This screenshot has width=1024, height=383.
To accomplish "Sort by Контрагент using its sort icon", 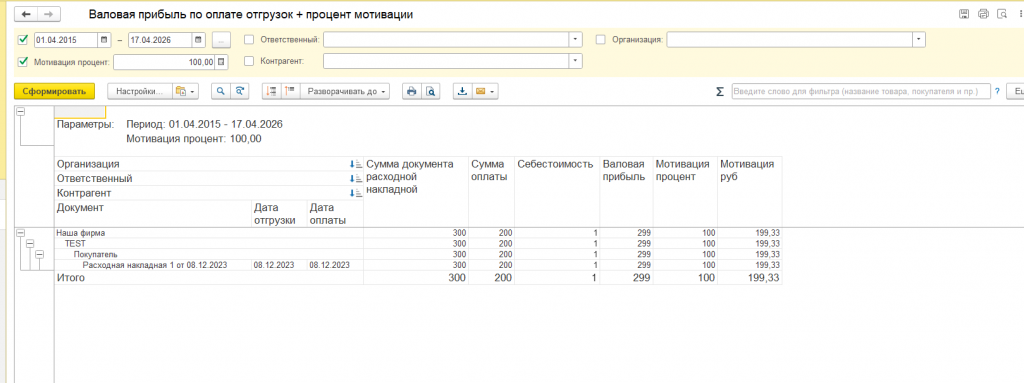I will tap(355, 193).
